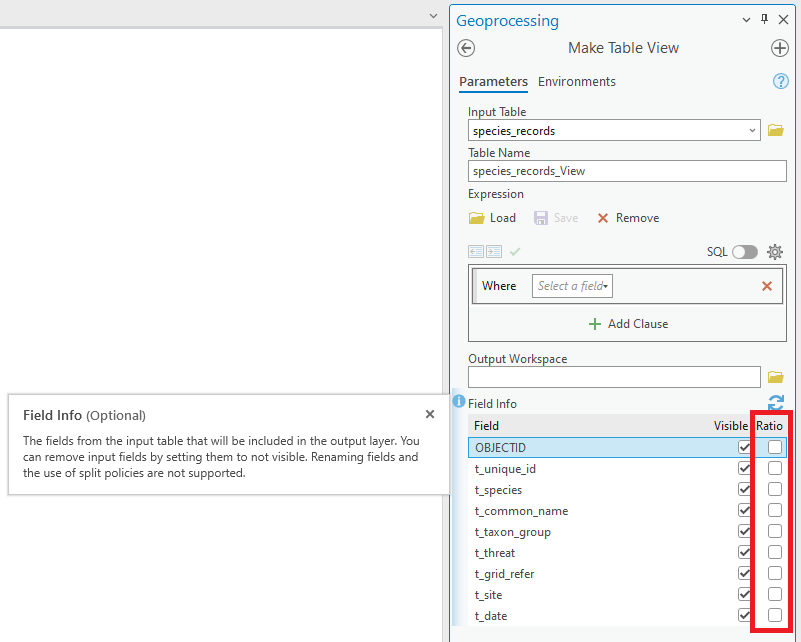
Task: Remove the Where clause with the red X
Action: pos(766,285)
